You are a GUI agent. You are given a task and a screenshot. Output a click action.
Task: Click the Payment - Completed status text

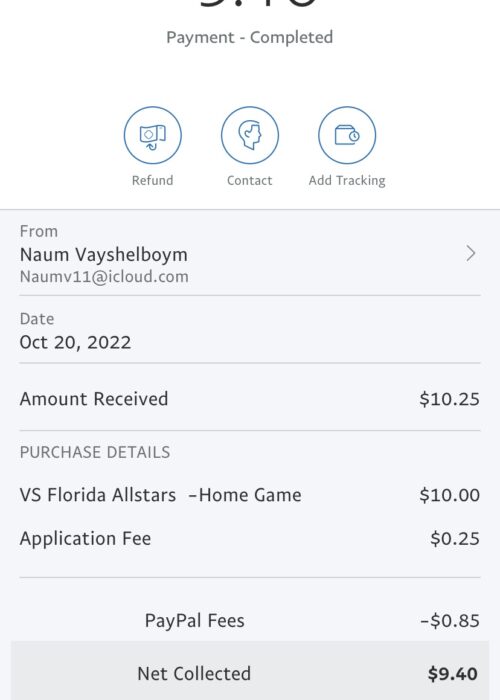[250, 37]
